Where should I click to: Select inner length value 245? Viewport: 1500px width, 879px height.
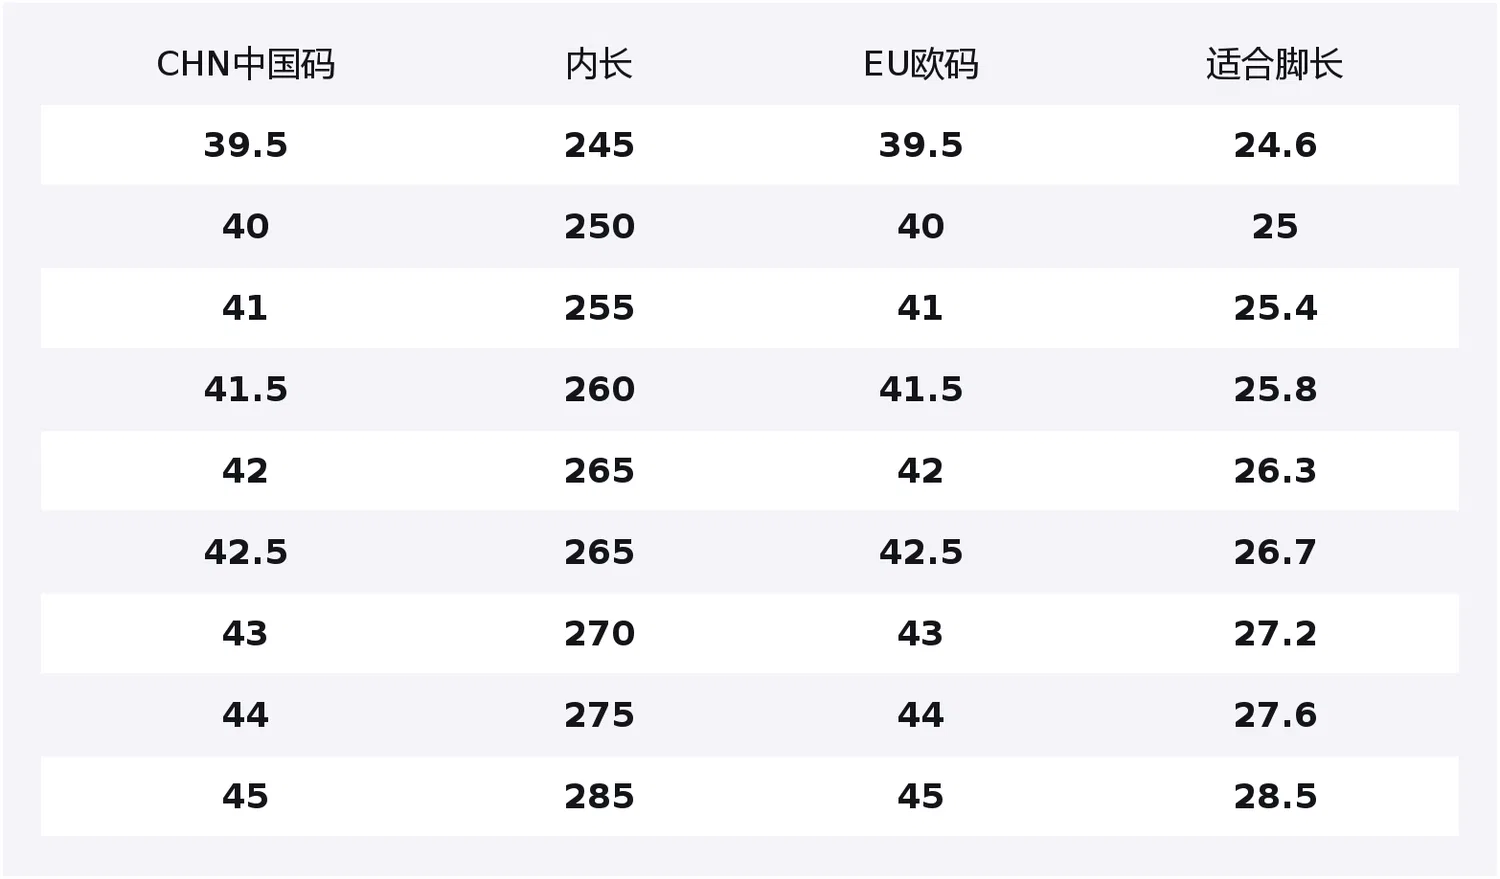[599, 145]
